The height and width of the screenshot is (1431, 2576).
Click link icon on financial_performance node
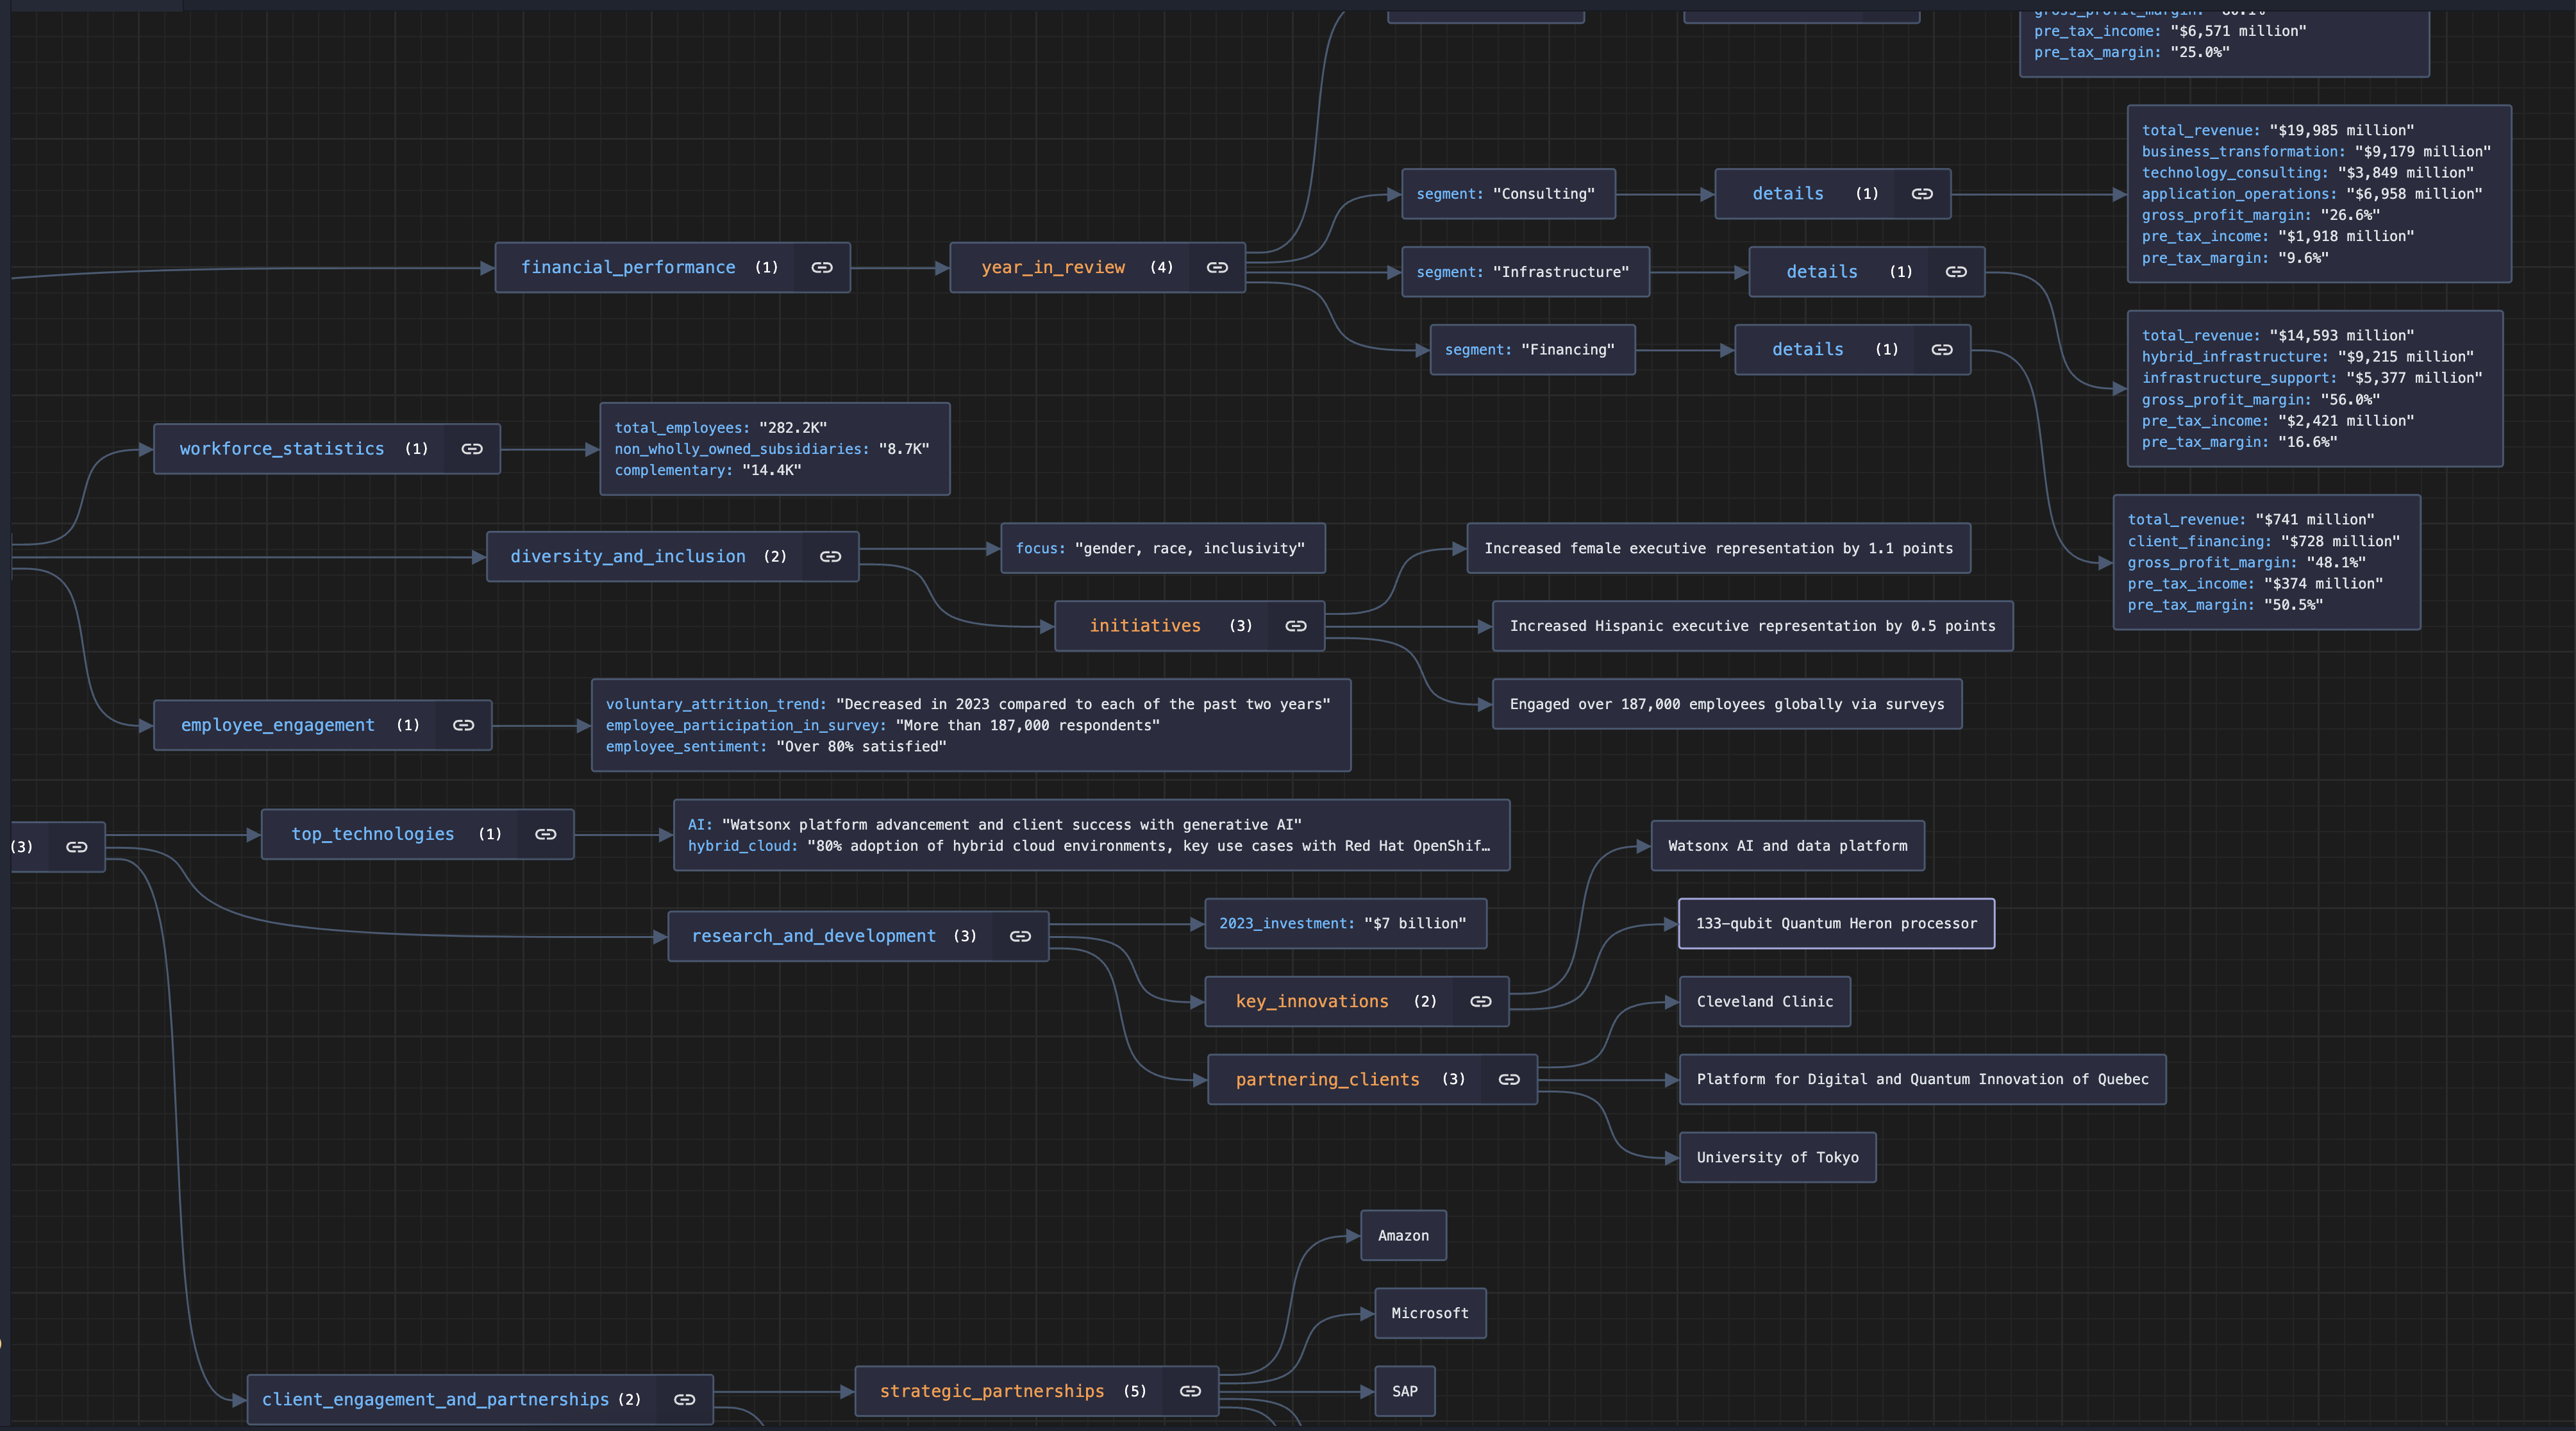[821, 268]
